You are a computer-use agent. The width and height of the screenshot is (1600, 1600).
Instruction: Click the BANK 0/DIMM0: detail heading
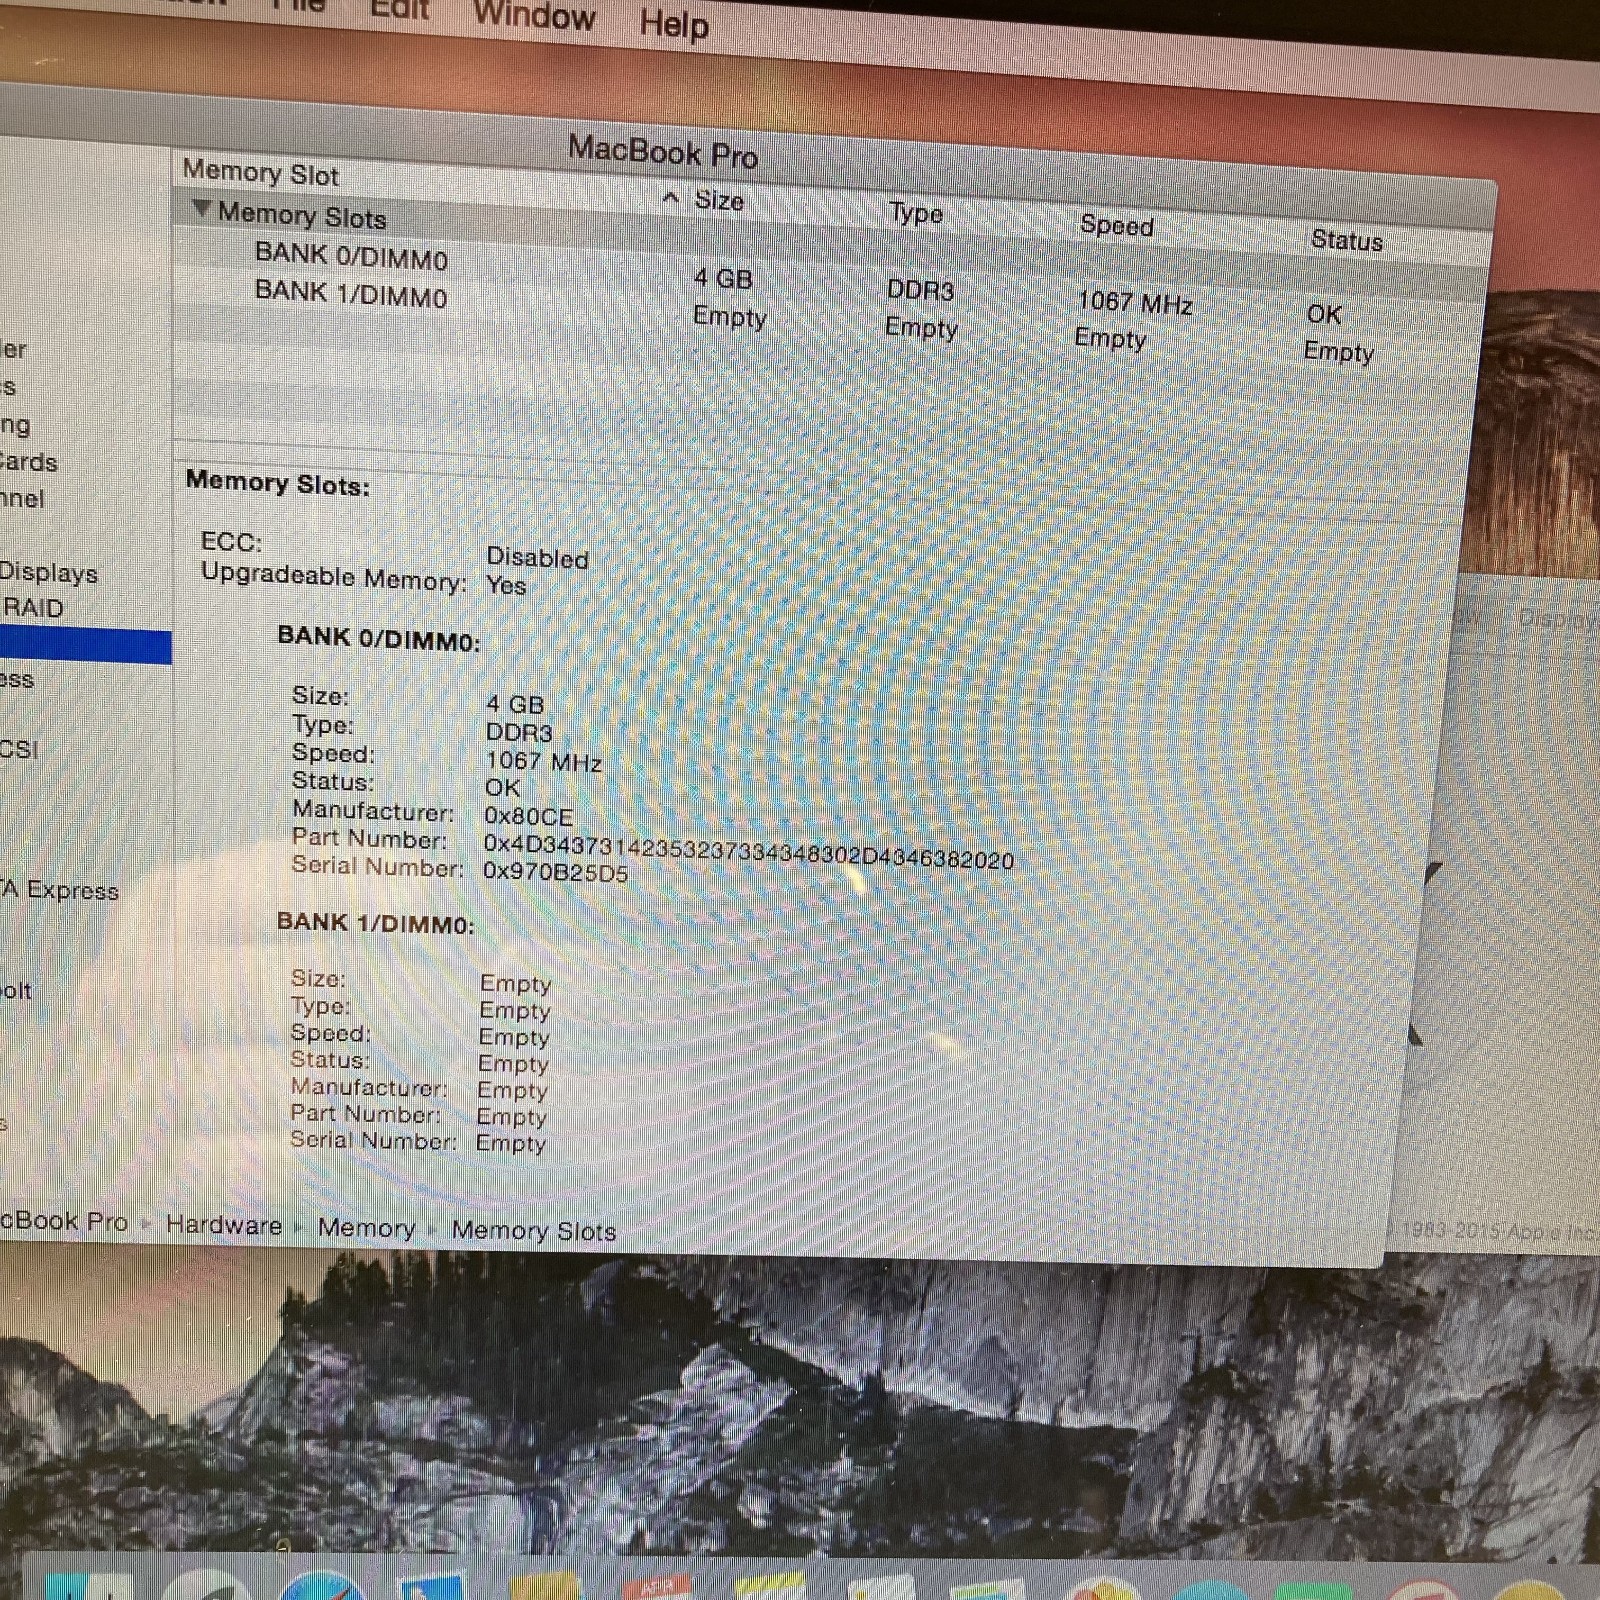click(379, 638)
